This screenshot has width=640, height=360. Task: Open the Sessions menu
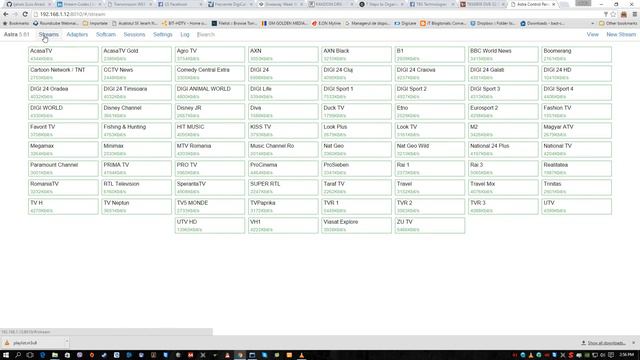tap(134, 34)
